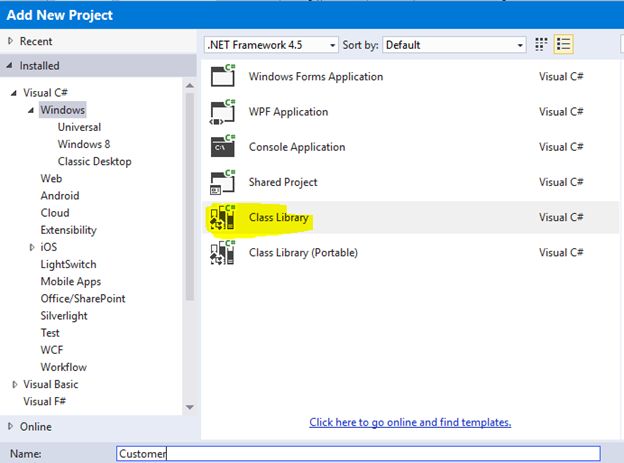624x463 pixels.
Task: Click the category tree scroll down arrow
Action: tap(190, 407)
